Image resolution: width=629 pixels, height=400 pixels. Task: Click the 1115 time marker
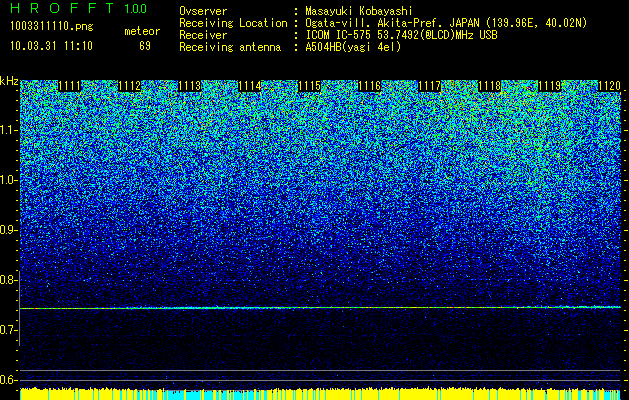point(309,86)
